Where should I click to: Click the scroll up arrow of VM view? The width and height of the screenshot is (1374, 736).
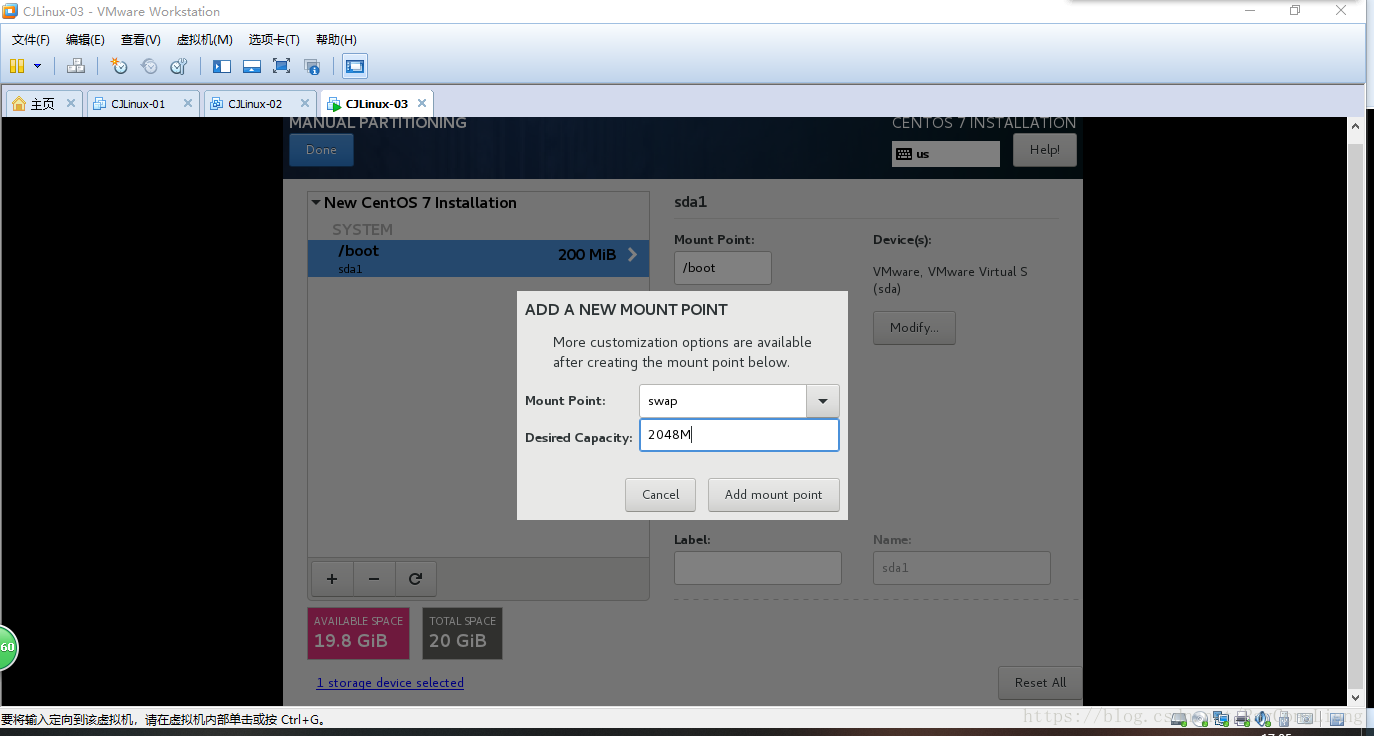[x=1356, y=126]
